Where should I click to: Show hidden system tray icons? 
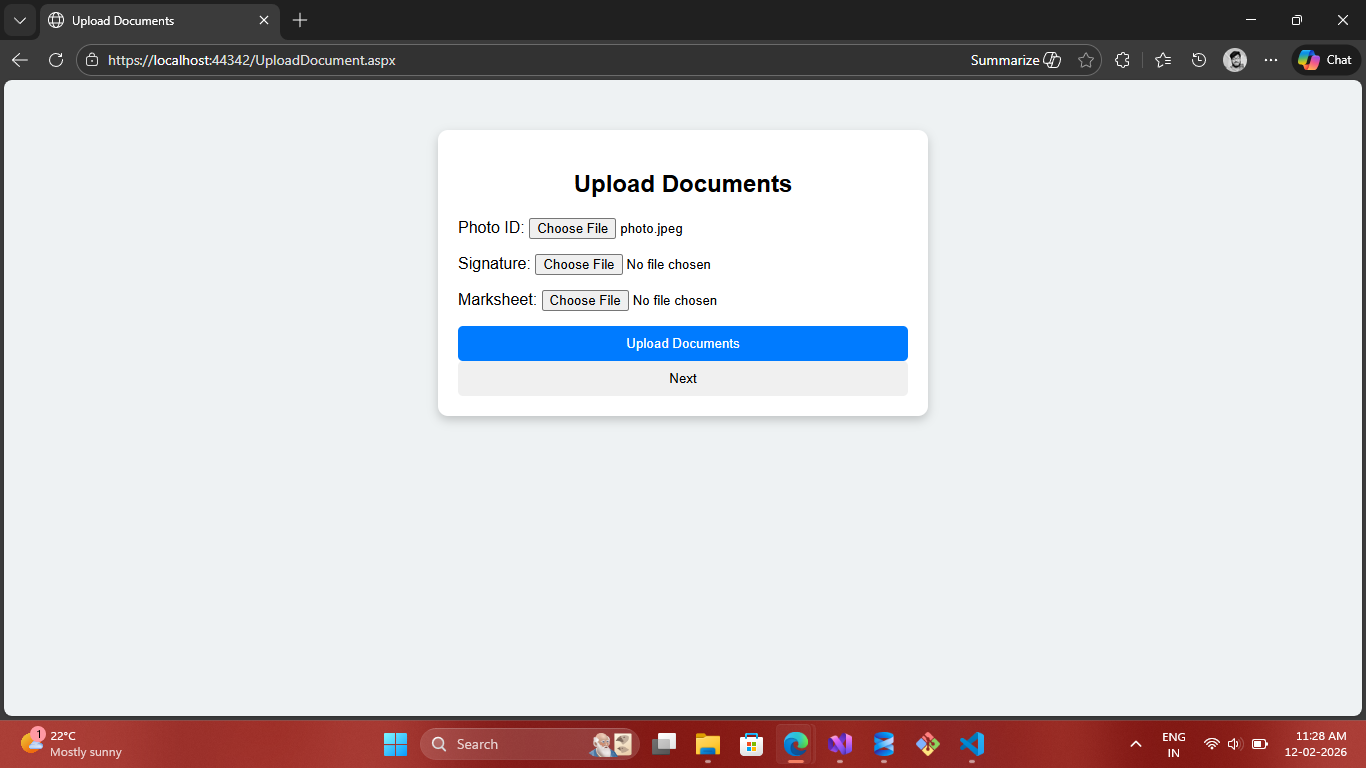pos(1135,744)
